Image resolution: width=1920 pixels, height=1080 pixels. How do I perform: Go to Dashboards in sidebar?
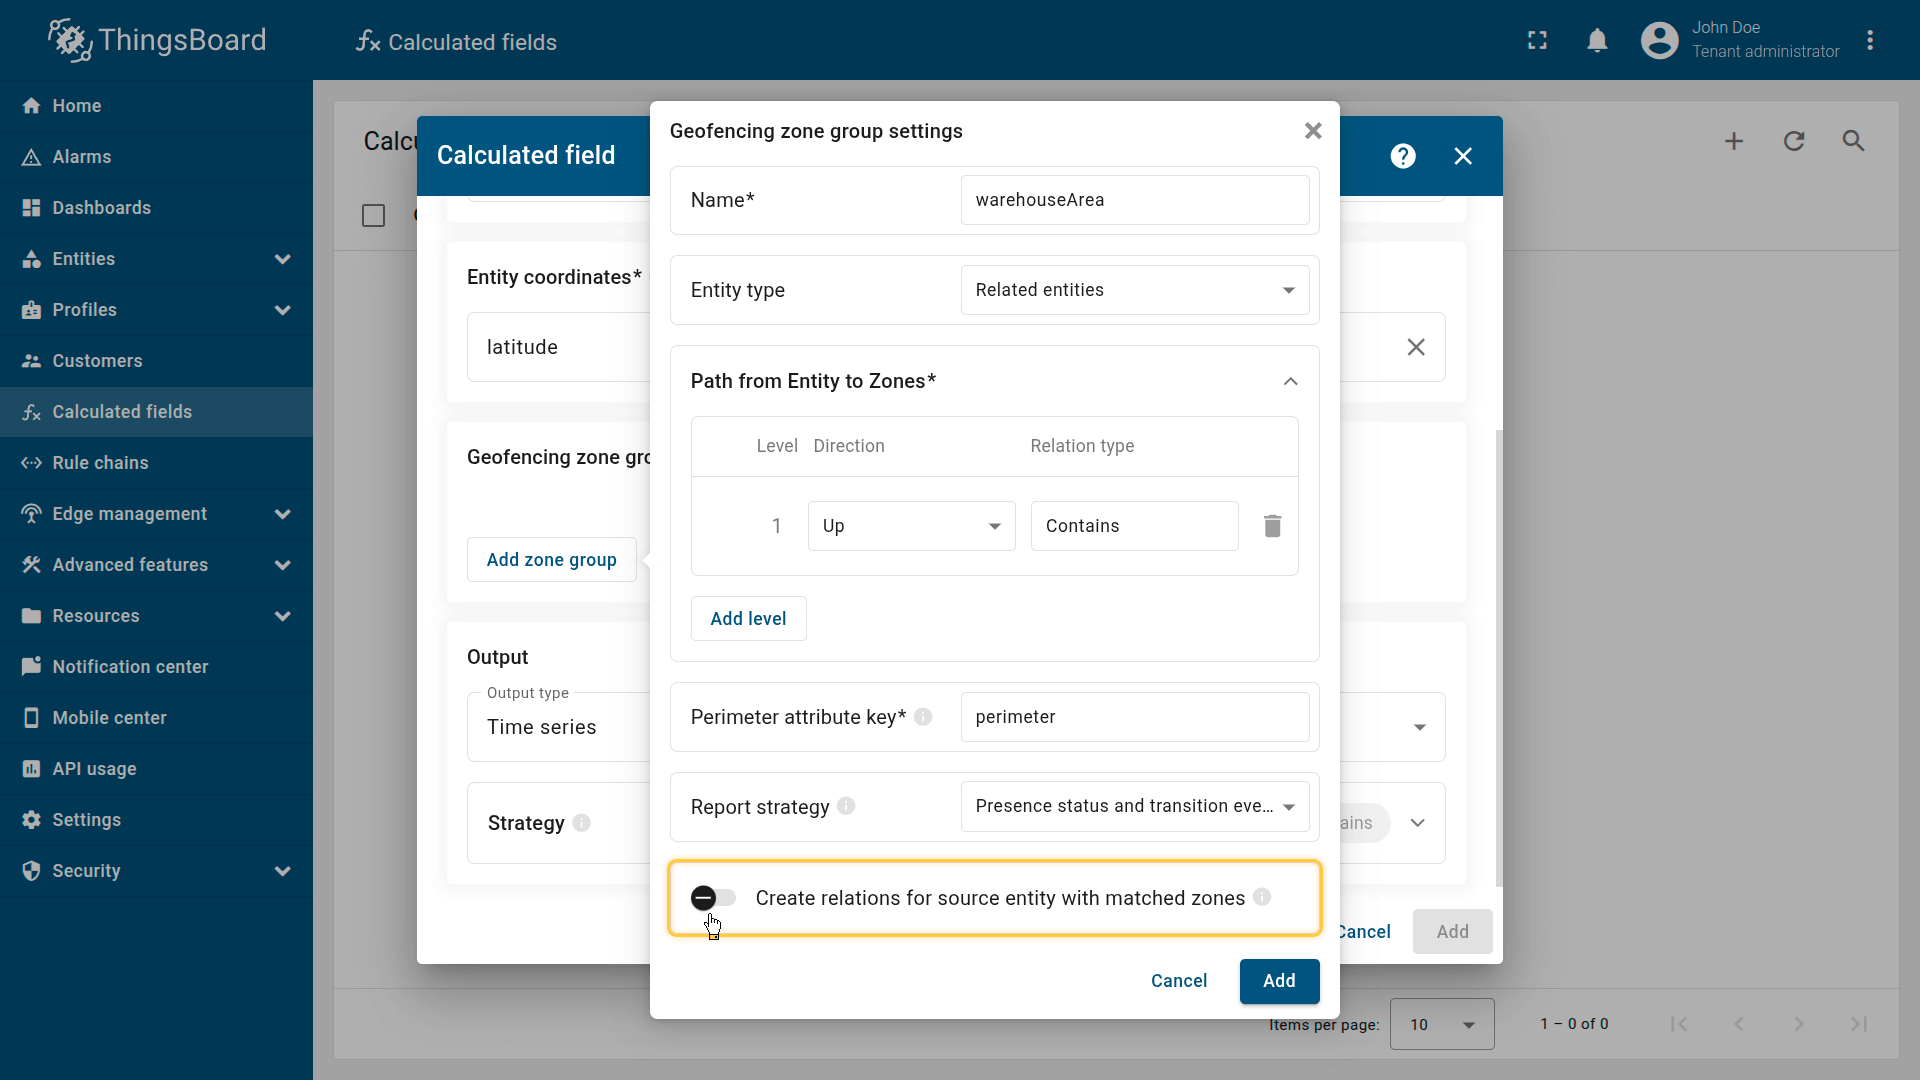pyautogui.click(x=101, y=208)
